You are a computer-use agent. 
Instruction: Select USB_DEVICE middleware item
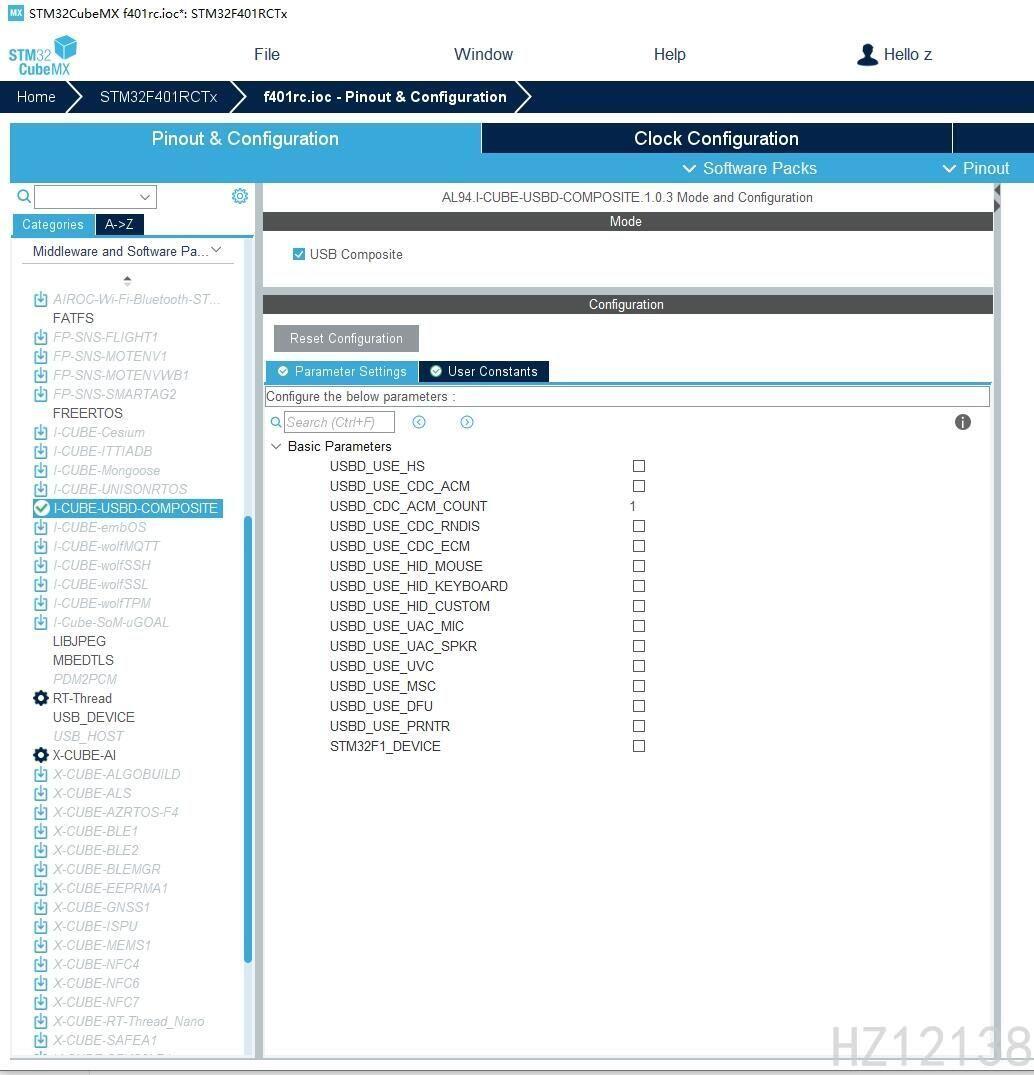coord(94,718)
